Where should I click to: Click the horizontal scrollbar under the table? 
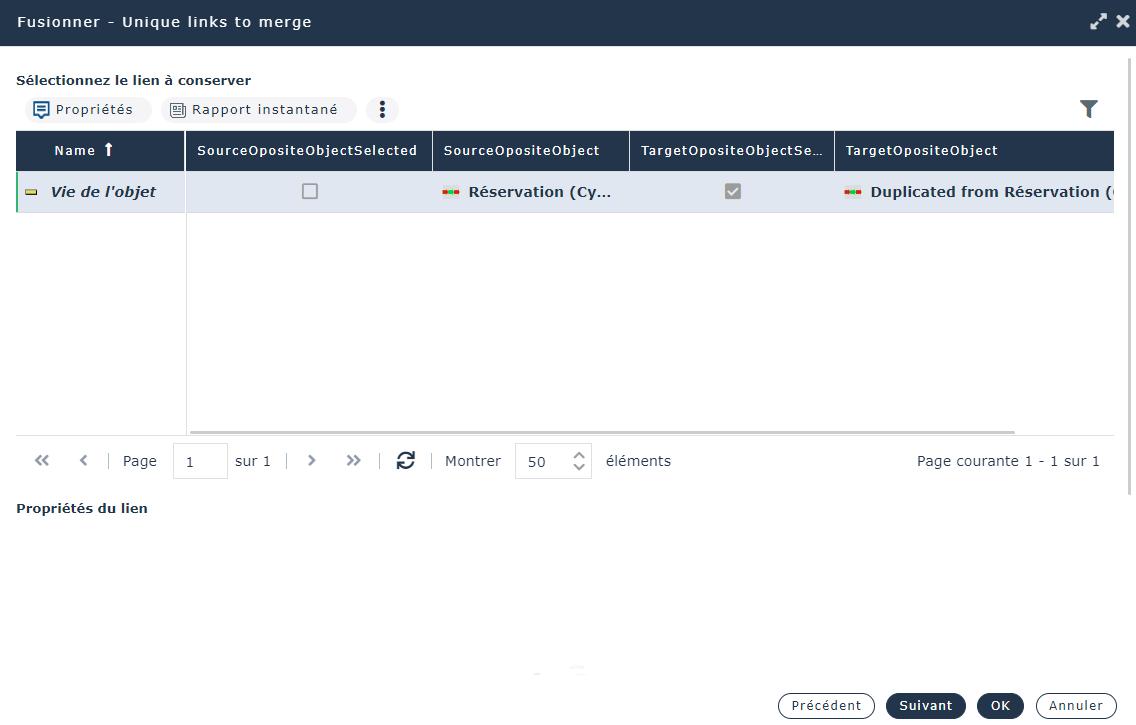(600, 432)
